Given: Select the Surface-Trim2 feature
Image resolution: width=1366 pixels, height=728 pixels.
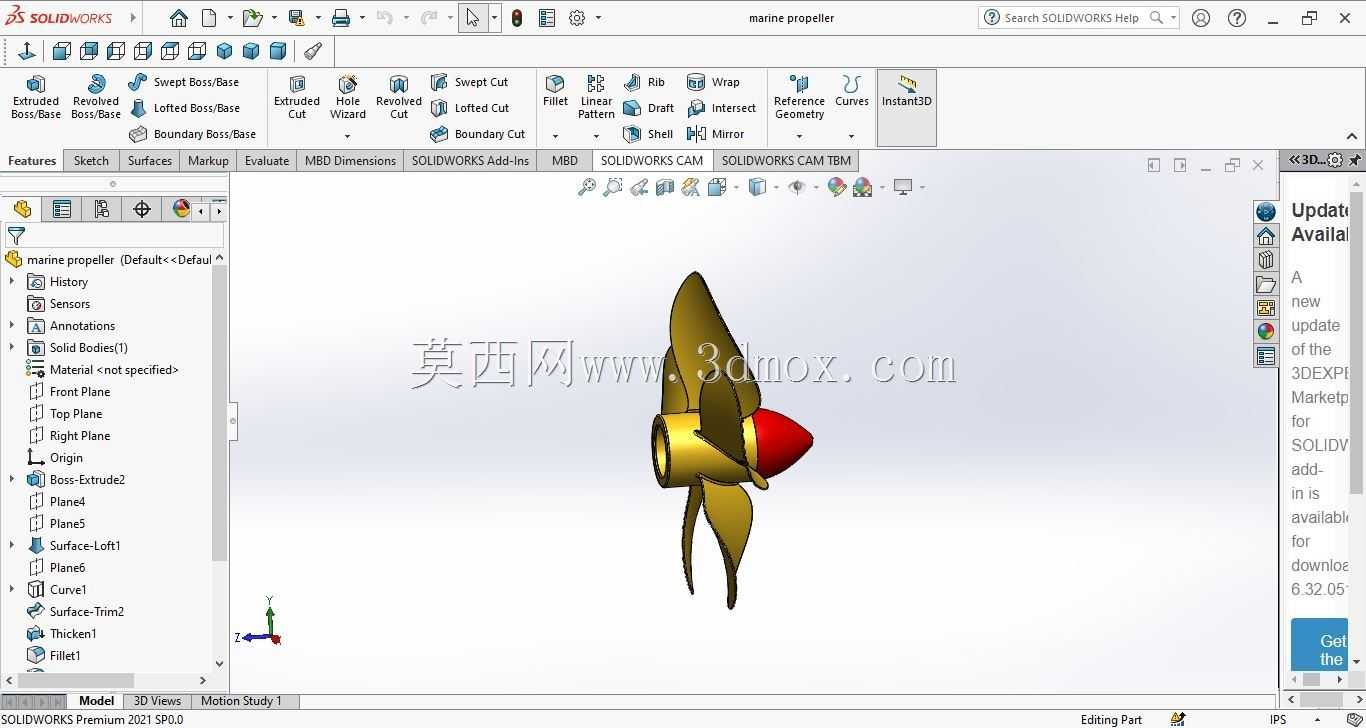Looking at the screenshot, I should (87, 612).
